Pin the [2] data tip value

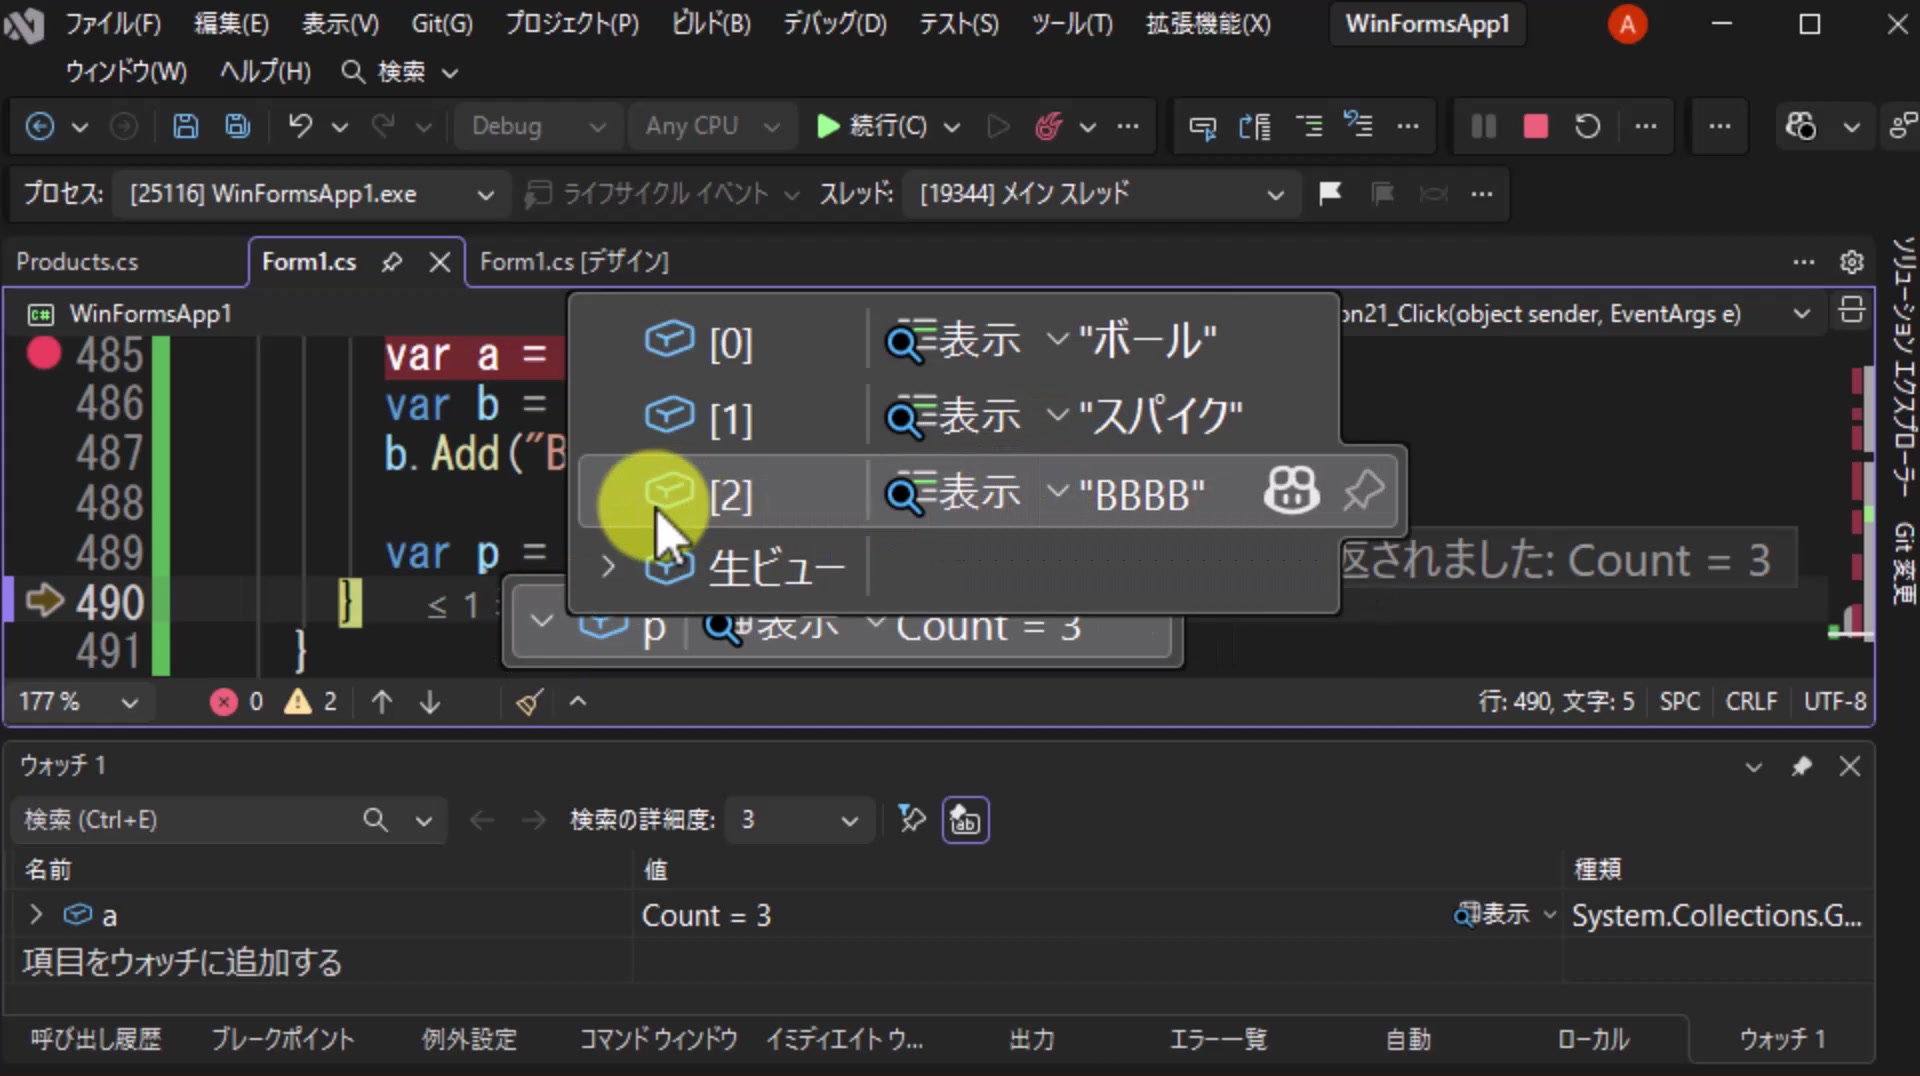tap(1363, 491)
